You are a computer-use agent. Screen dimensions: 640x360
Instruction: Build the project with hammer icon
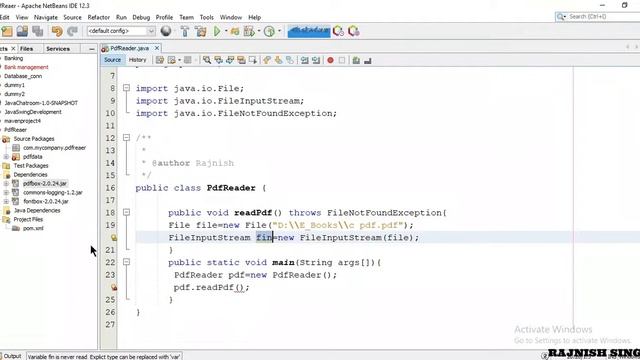point(185,31)
